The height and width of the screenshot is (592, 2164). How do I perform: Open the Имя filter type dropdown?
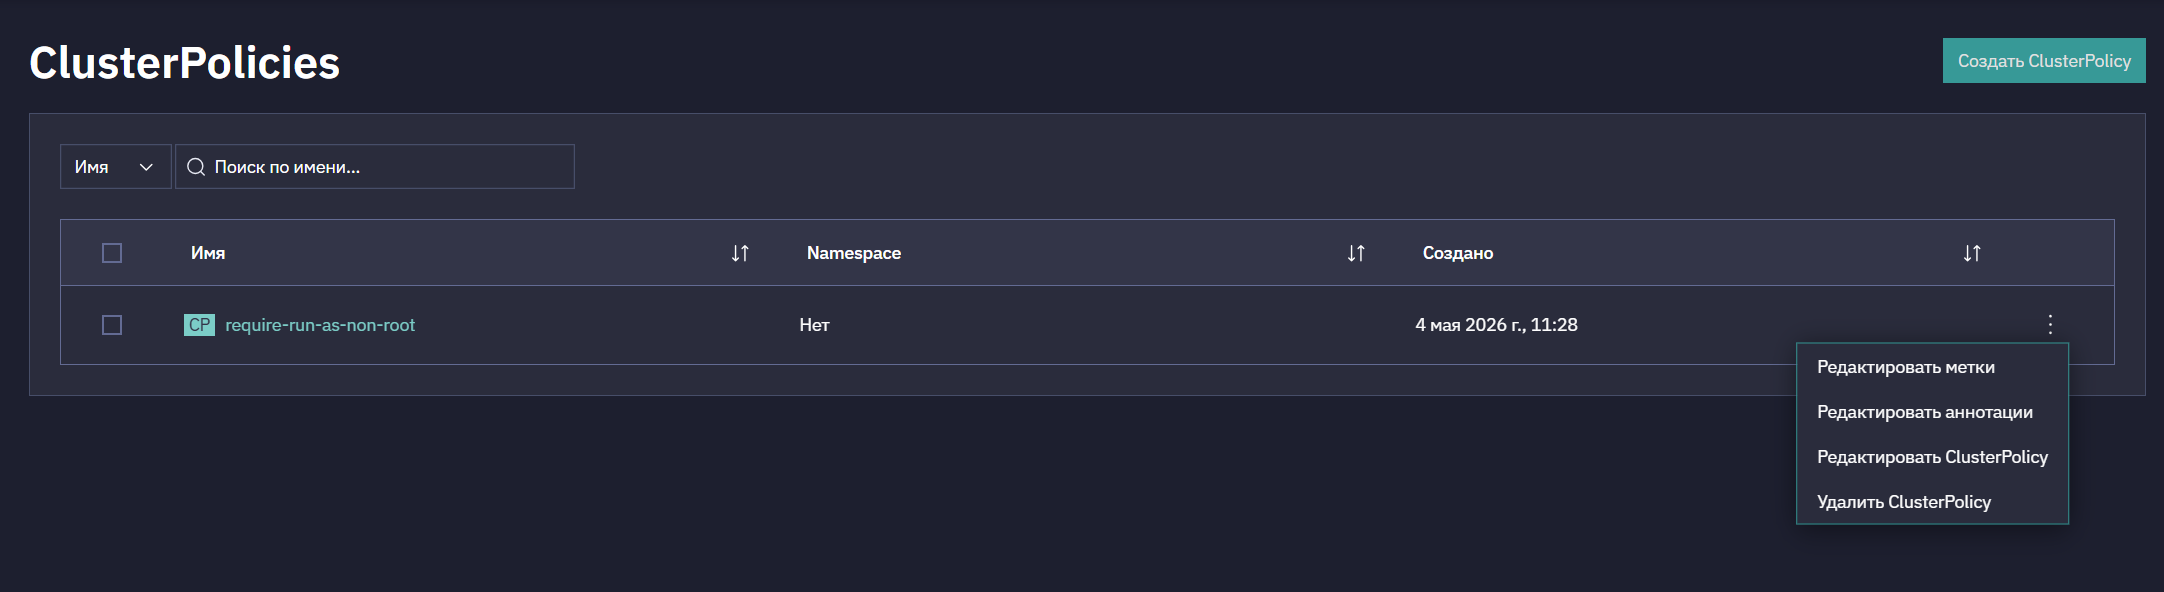click(115, 167)
